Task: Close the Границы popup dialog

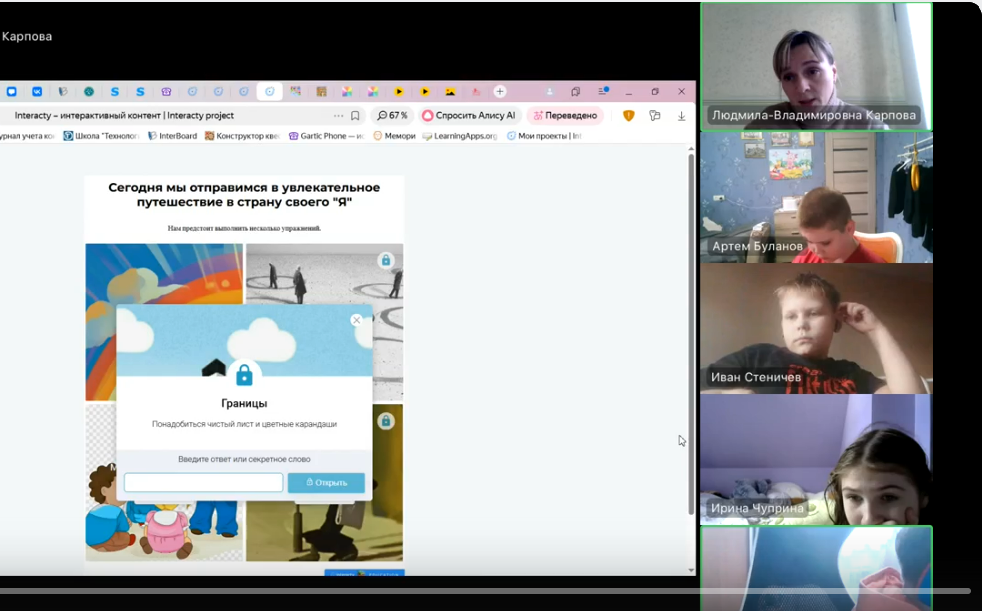Action: (x=356, y=321)
